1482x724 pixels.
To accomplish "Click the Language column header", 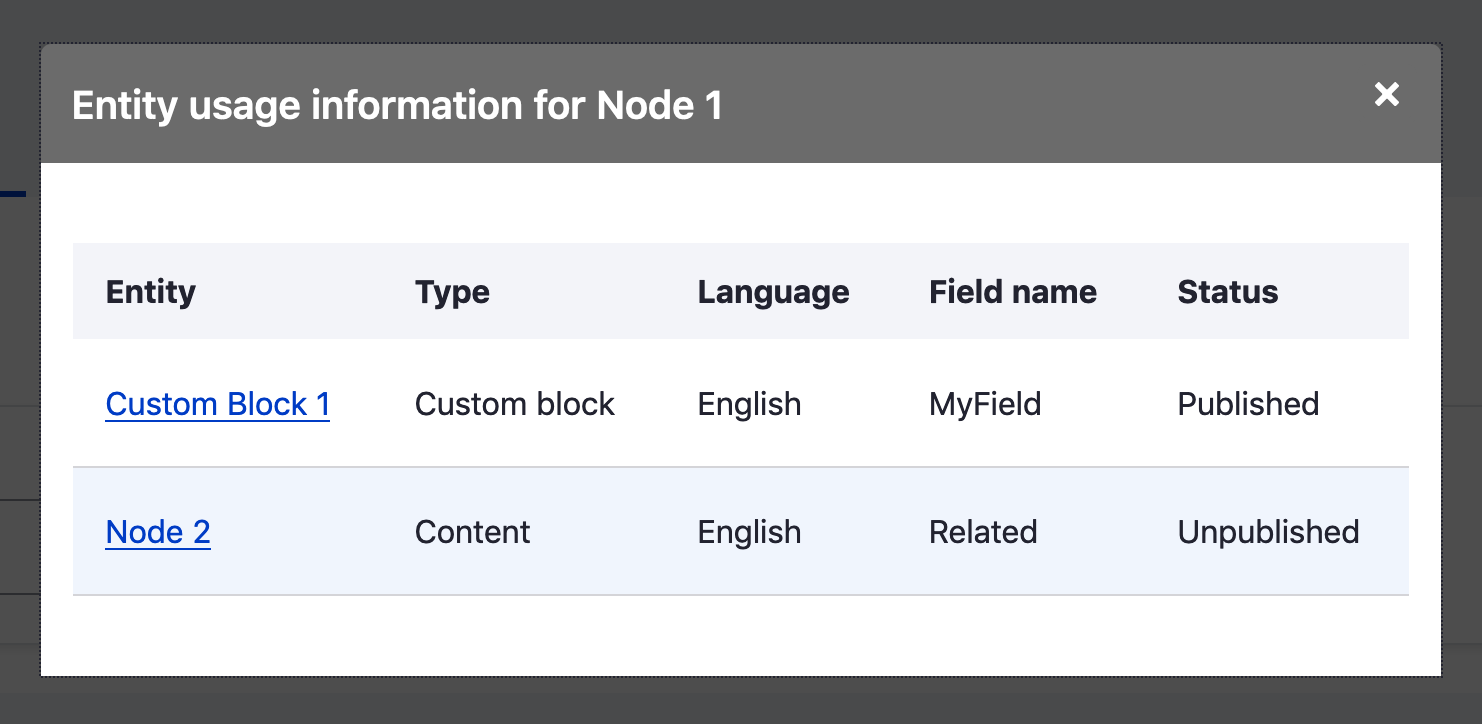I will pos(773,292).
